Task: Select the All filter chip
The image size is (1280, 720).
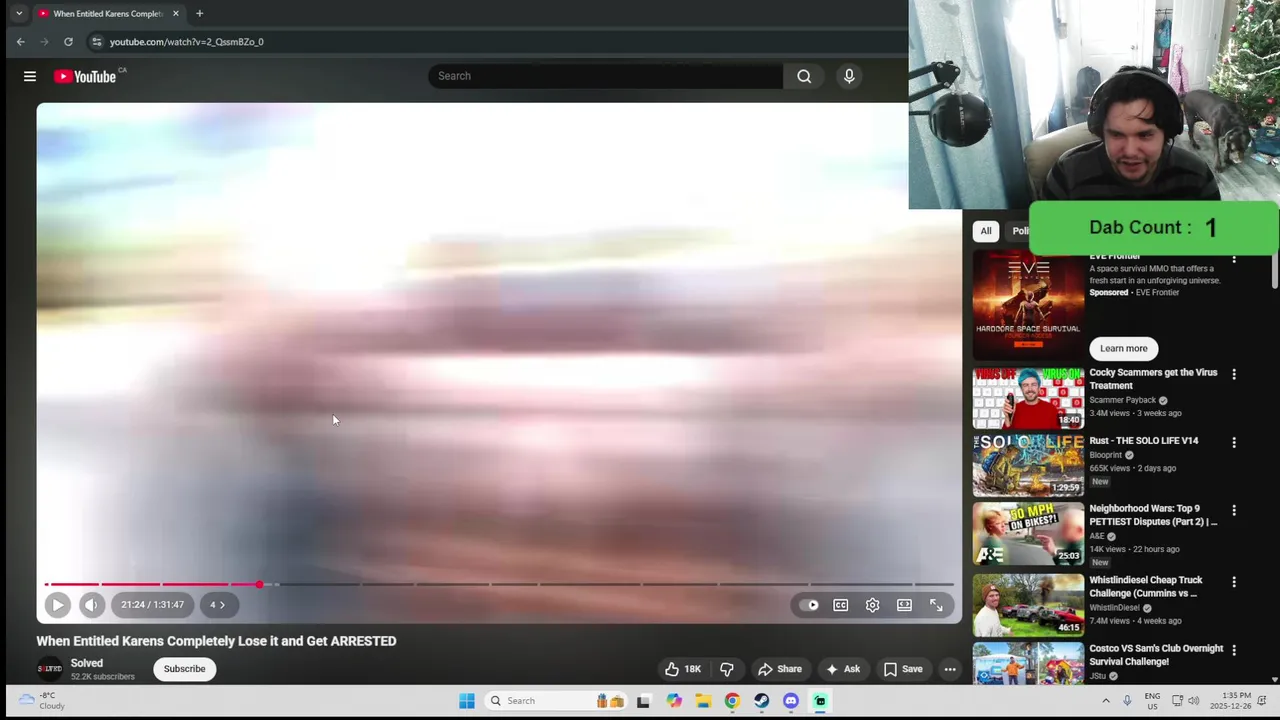Action: [x=986, y=231]
